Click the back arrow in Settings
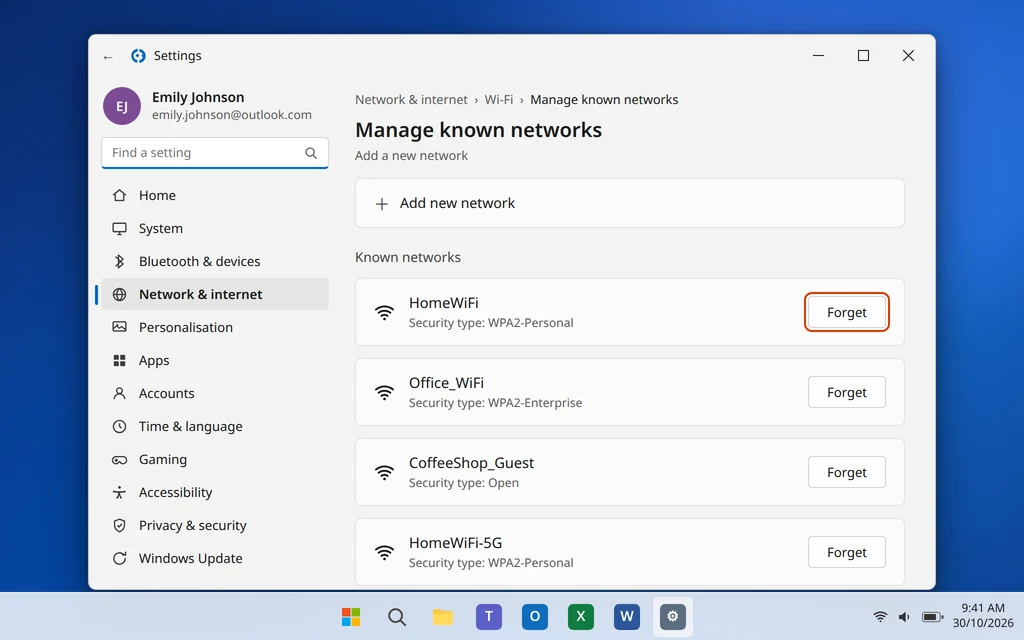The height and width of the screenshot is (640, 1024). tap(108, 57)
